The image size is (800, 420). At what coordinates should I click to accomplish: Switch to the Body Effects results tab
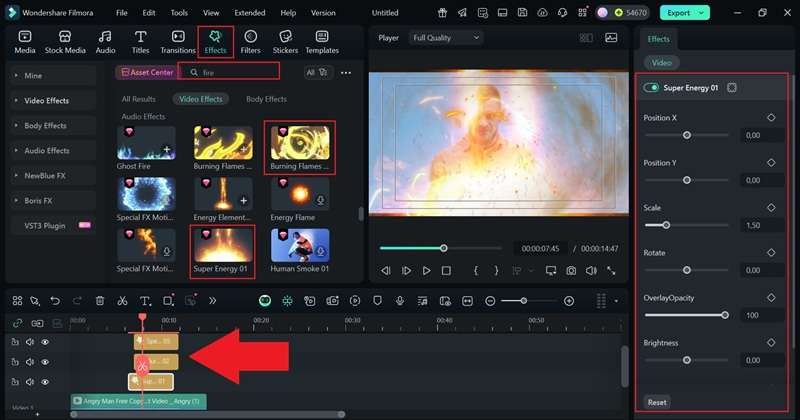266,99
